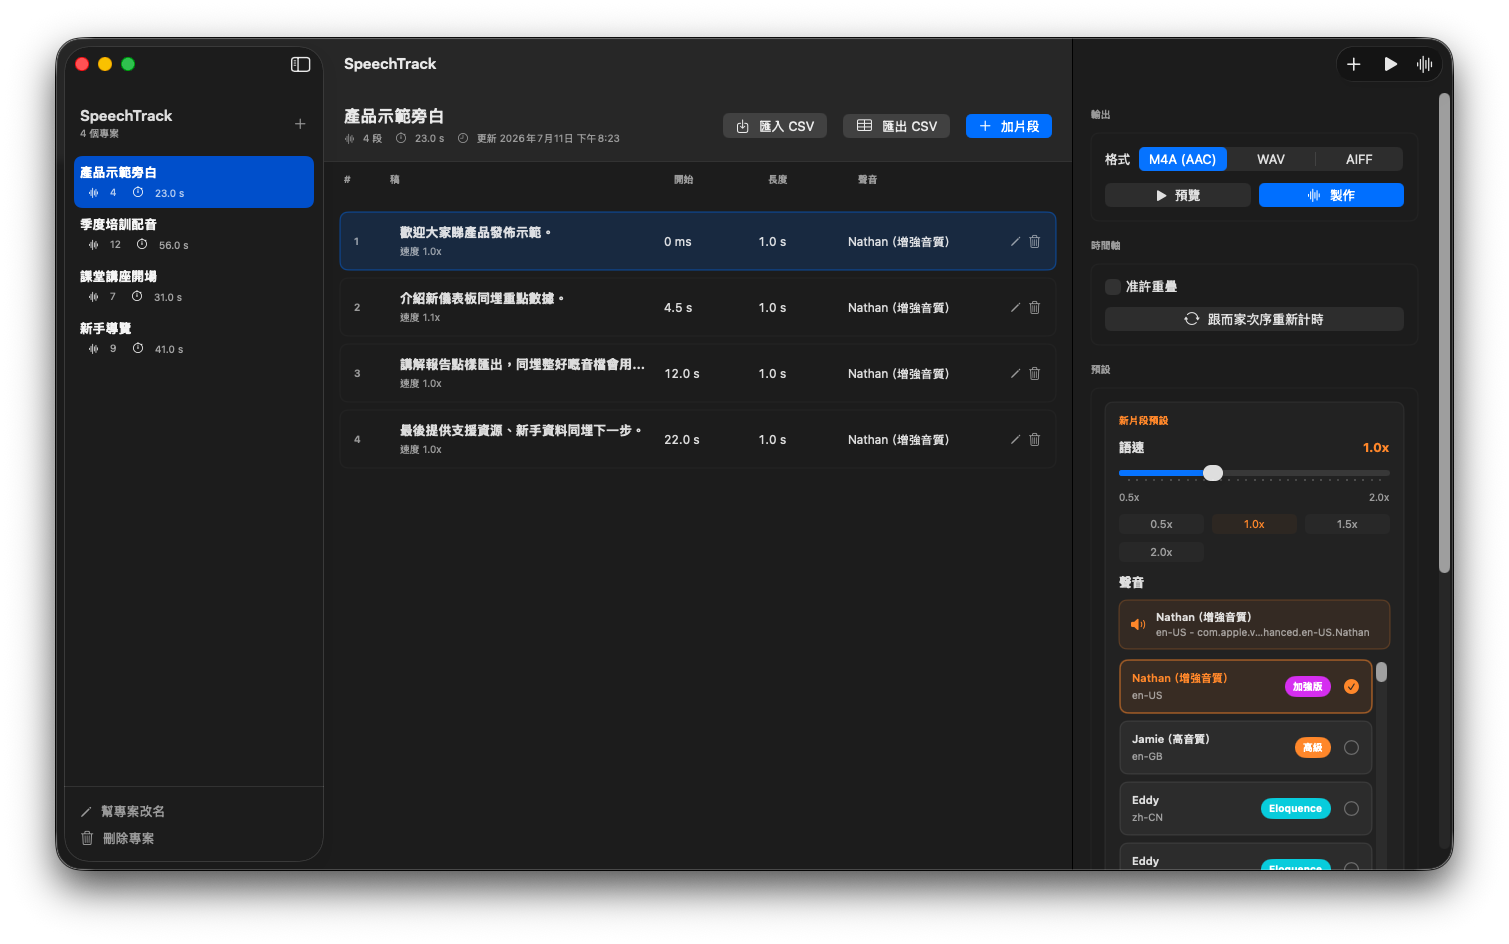Image resolution: width=1509 pixels, height=944 pixels.
Task: Choose 0.5x speed preset
Action: [x=1161, y=524]
